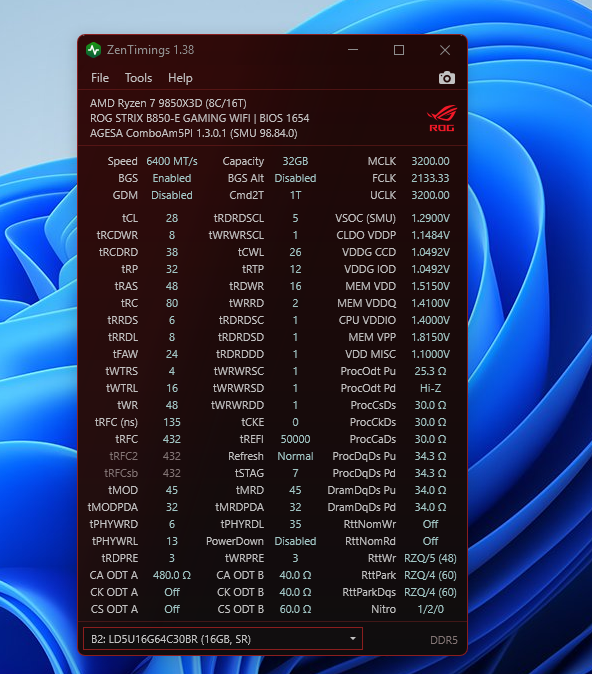Click the Nitro 1/2/0 value
The height and width of the screenshot is (674, 592).
tap(430, 609)
